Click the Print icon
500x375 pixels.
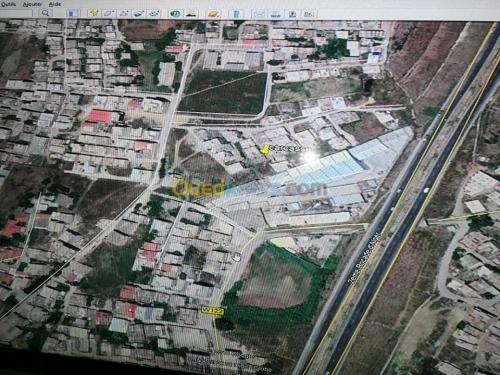click(x=276, y=14)
